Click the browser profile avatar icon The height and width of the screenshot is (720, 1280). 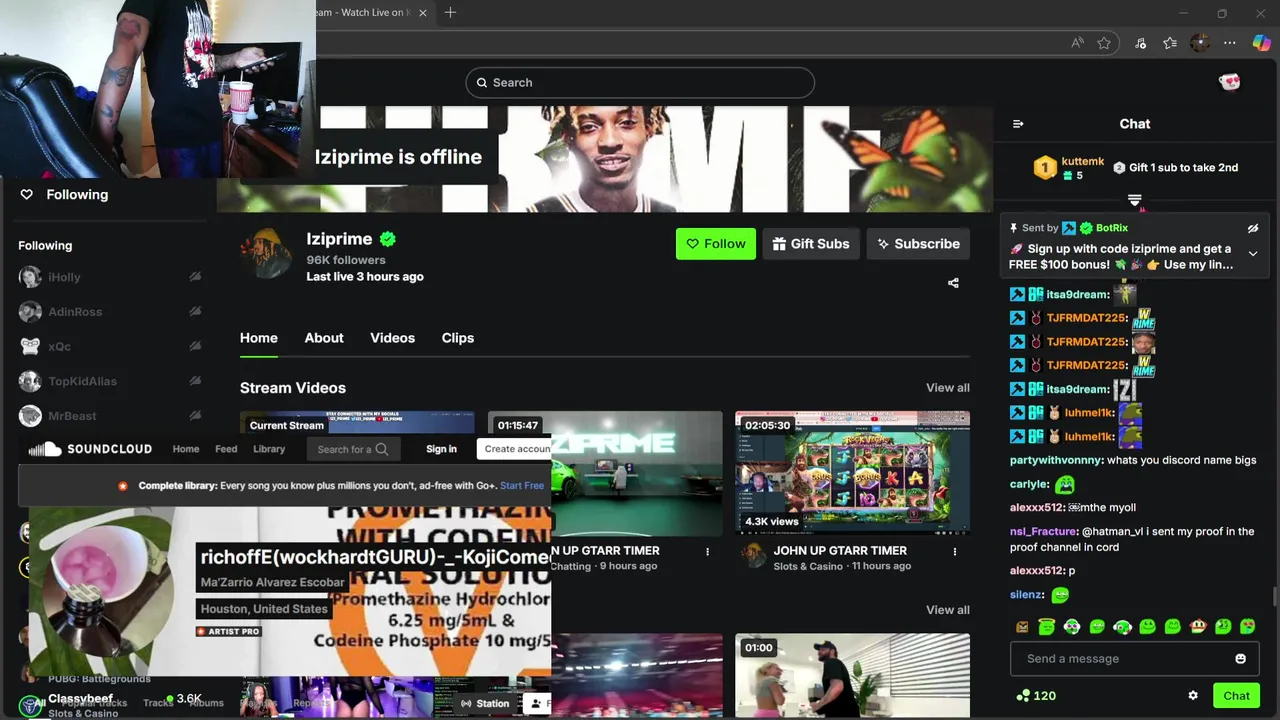1200,43
